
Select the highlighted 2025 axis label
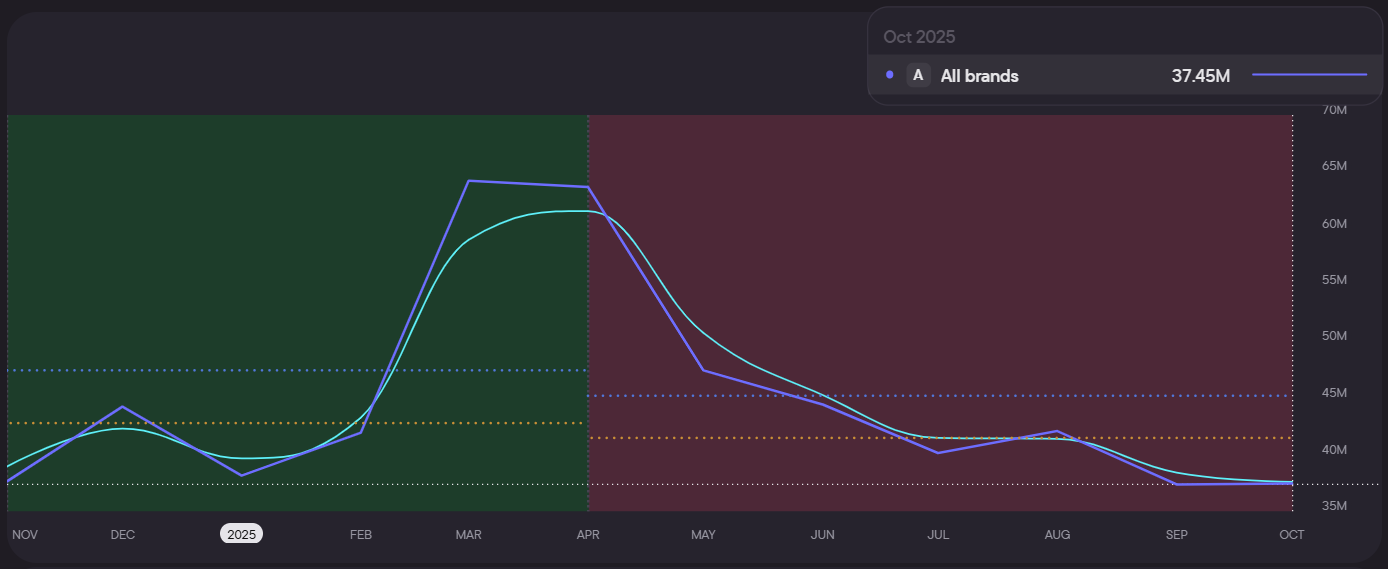point(242,534)
